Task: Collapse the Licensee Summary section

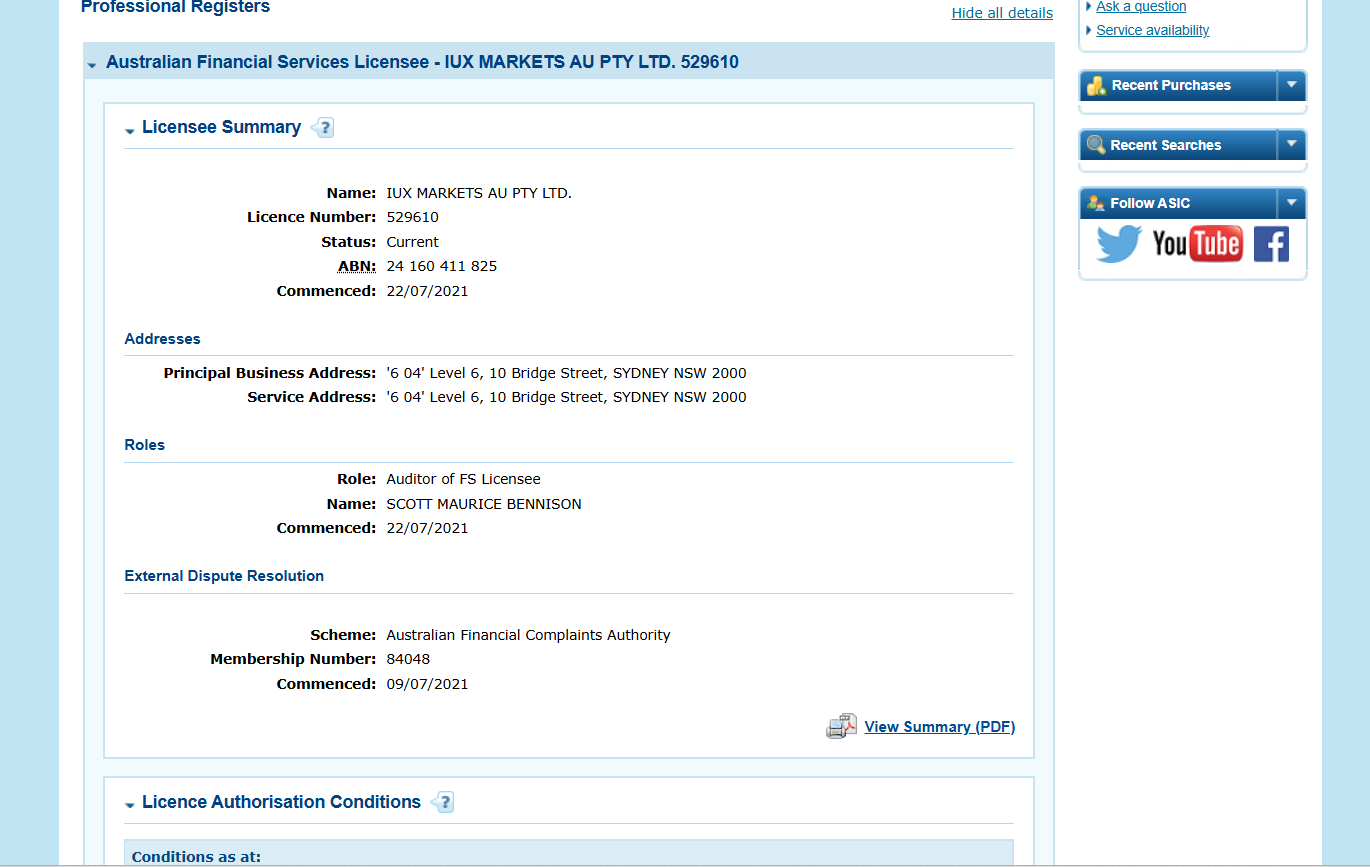Action: click(129, 131)
